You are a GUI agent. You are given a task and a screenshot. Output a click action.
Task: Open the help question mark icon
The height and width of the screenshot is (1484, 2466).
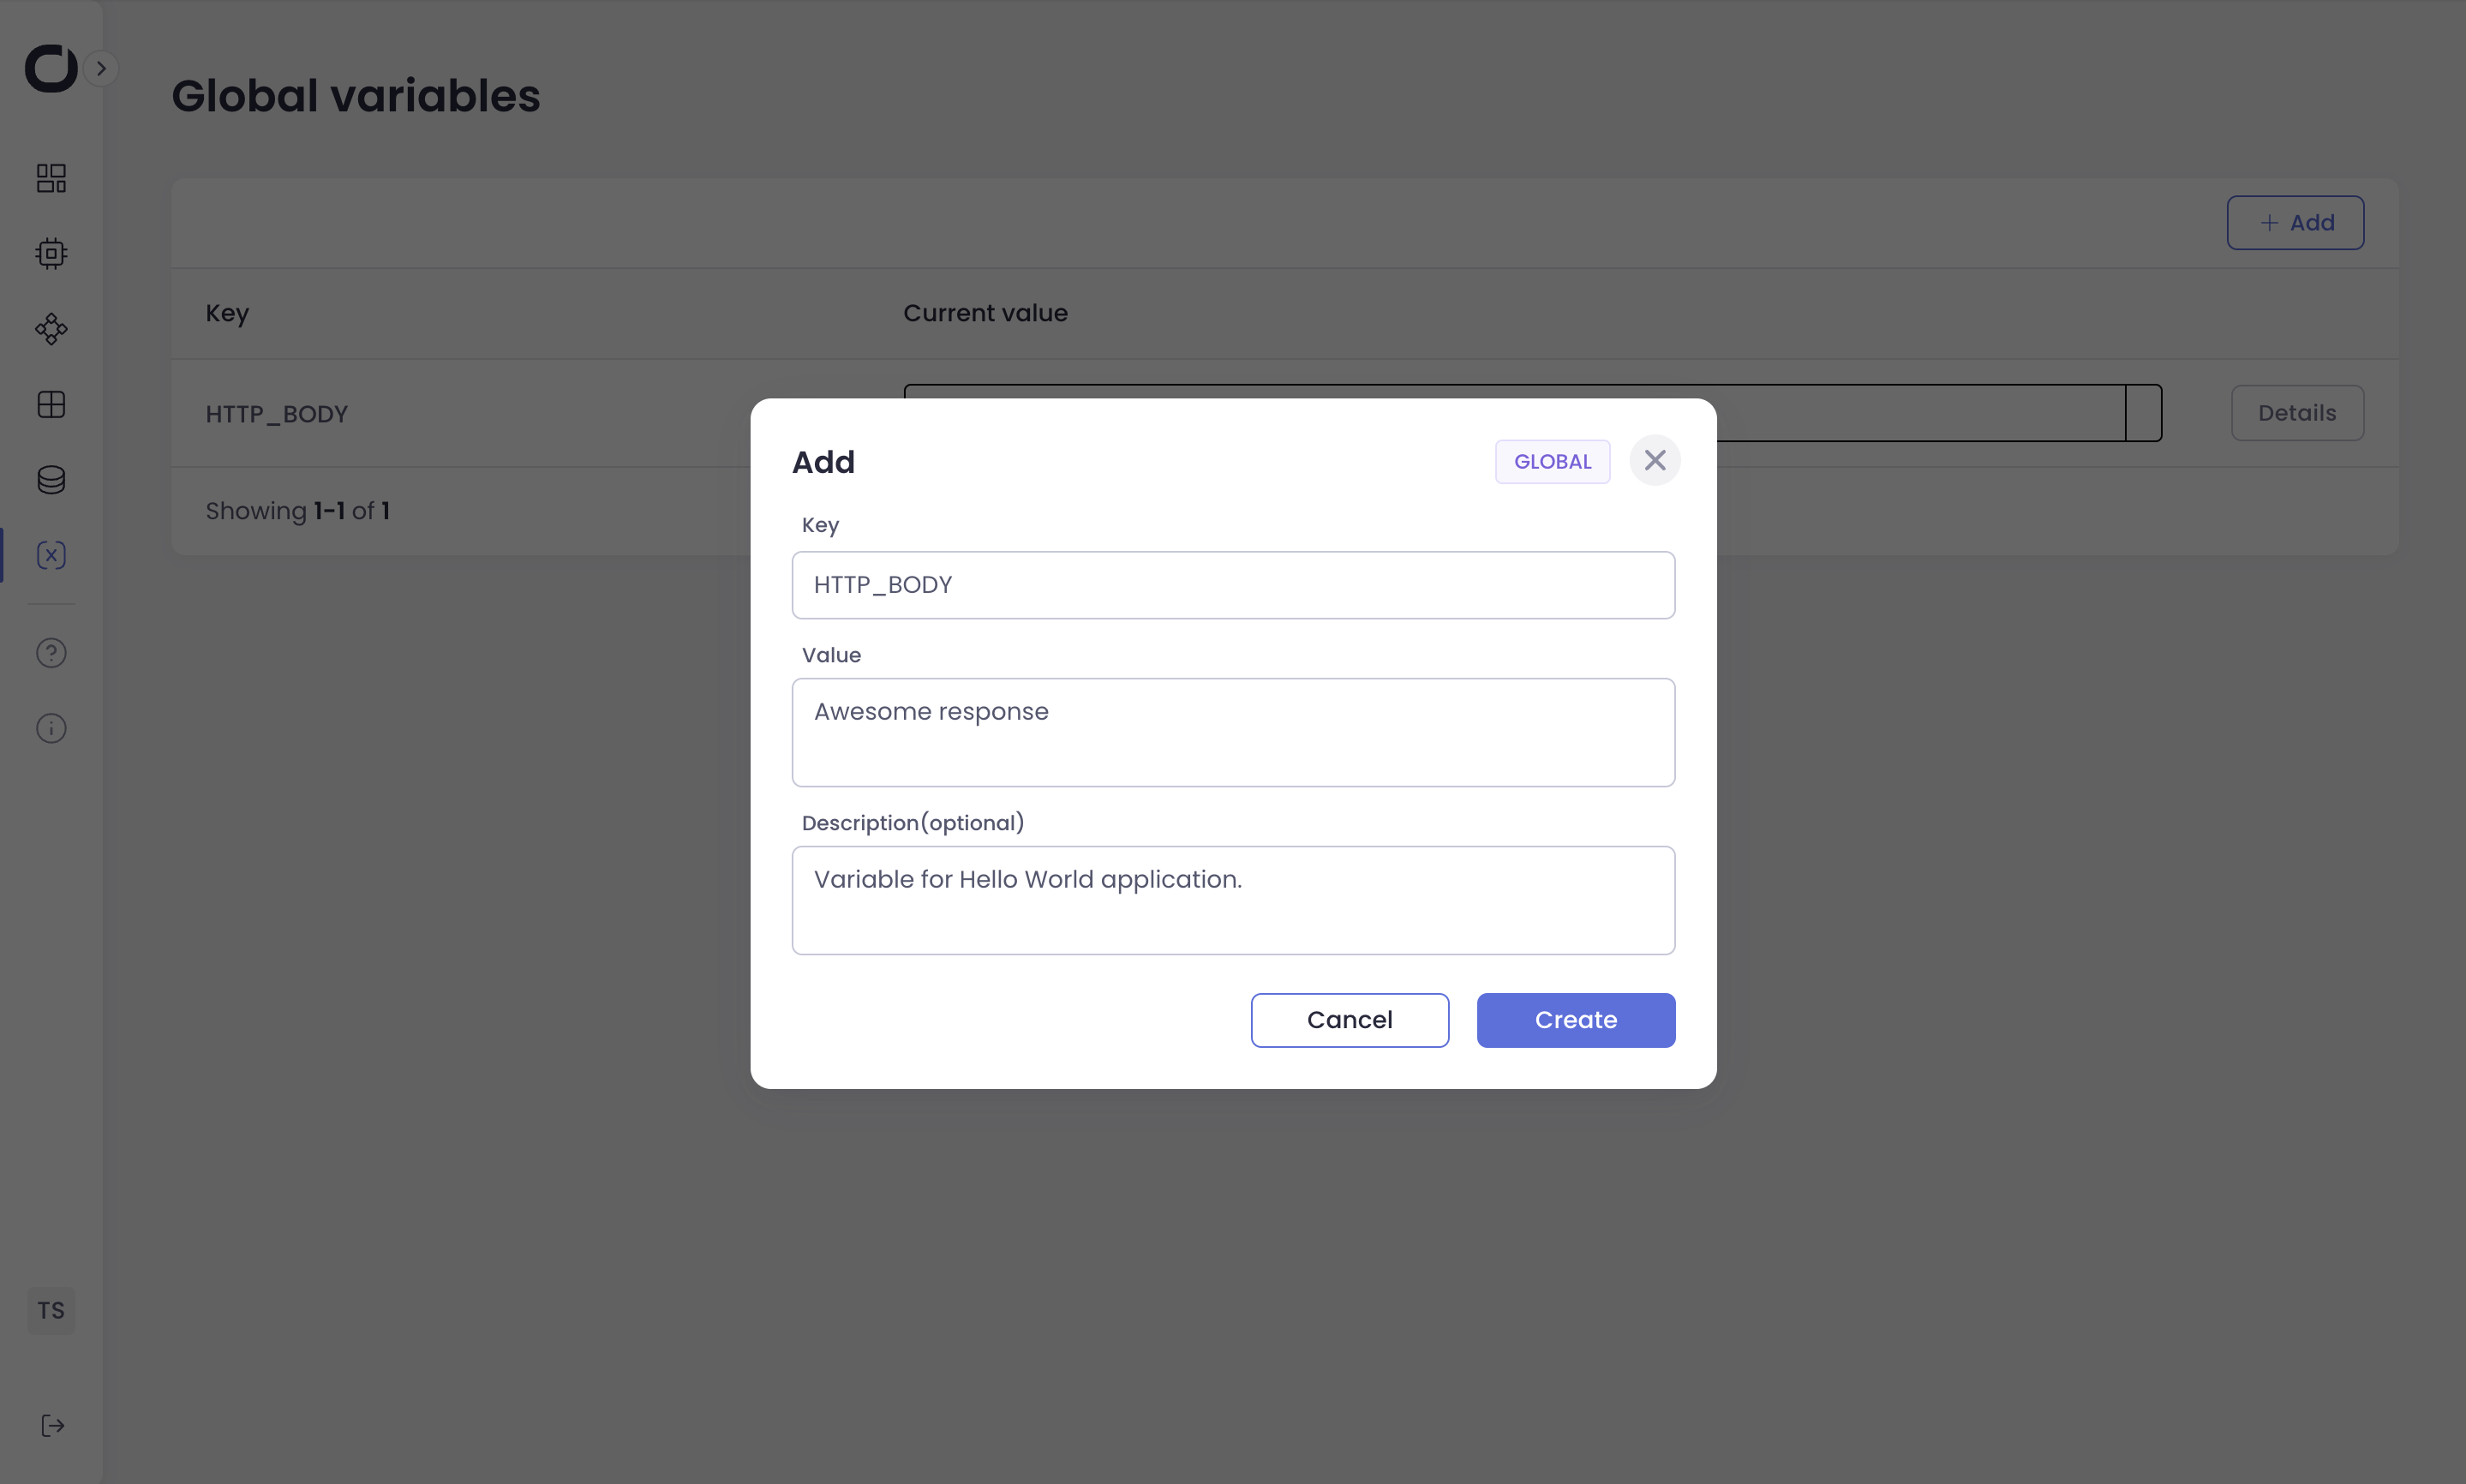(51, 653)
